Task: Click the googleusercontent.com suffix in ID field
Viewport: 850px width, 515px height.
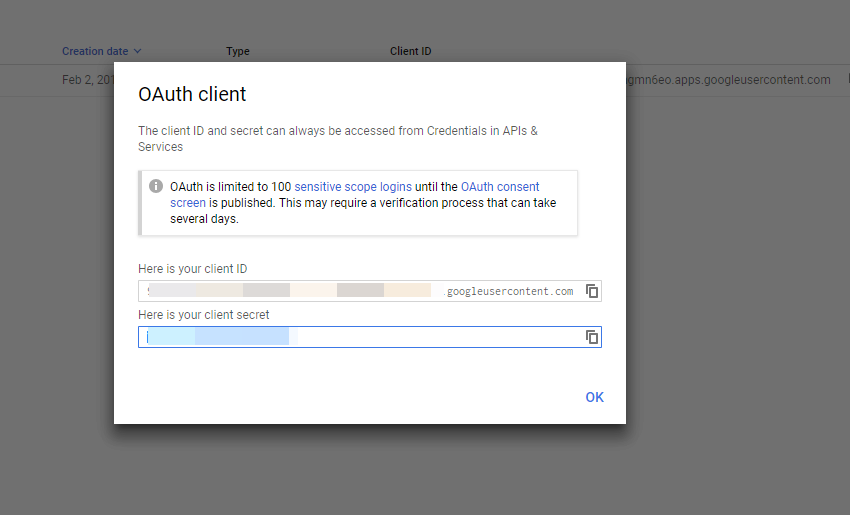Action: pyautogui.click(x=509, y=291)
